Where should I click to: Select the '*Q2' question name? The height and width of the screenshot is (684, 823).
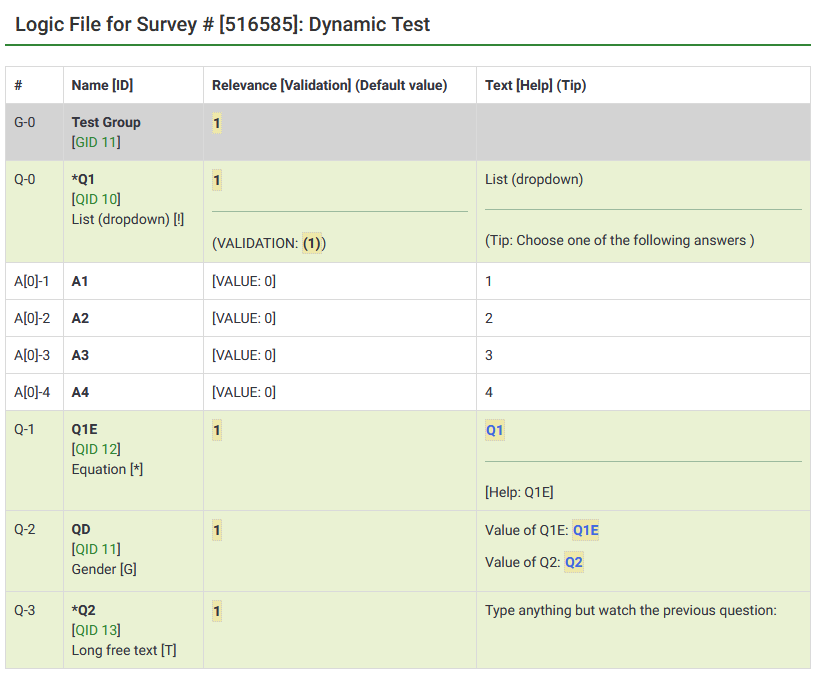83,611
